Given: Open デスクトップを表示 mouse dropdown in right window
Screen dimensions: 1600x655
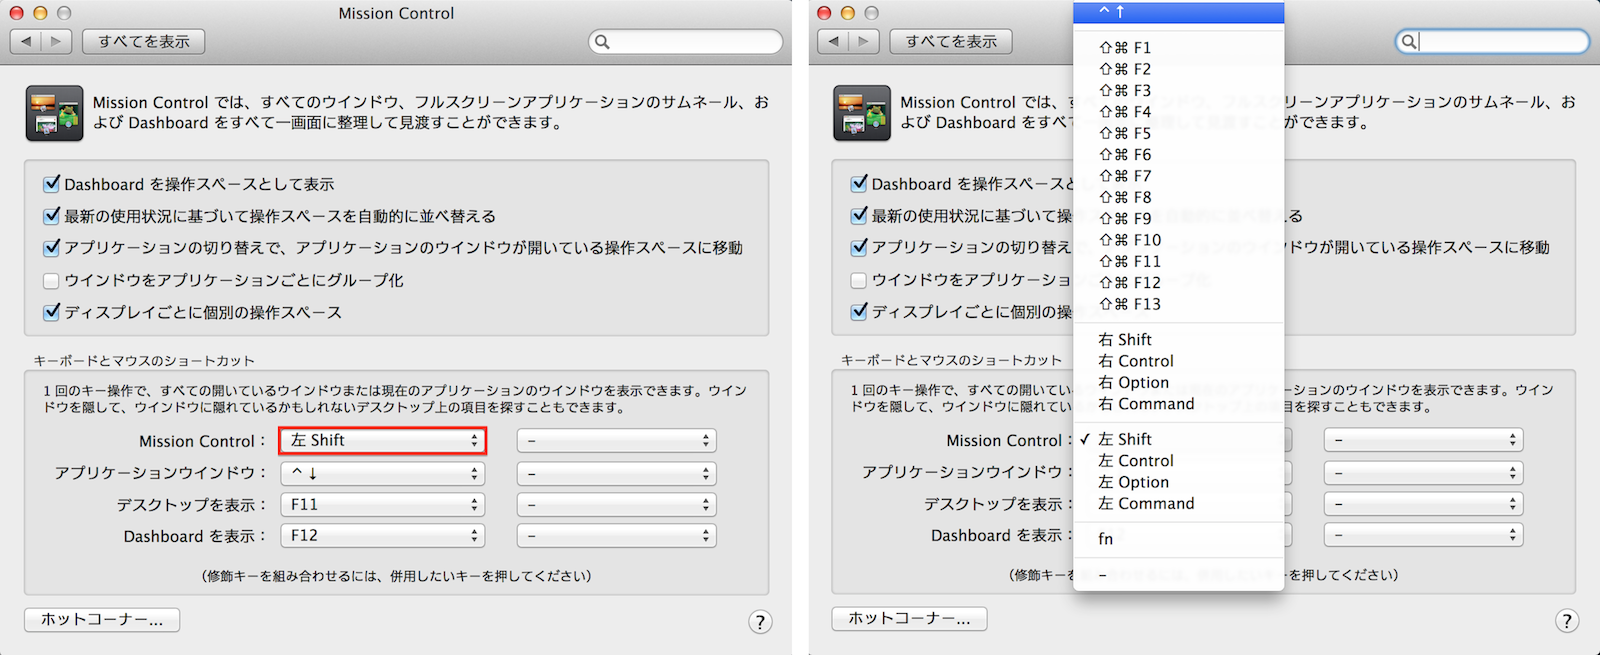Looking at the screenshot, I should (x=1424, y=504).
